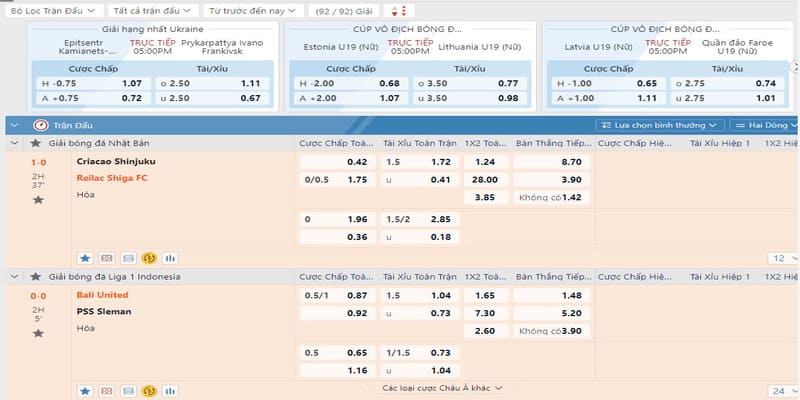This screenshot has height=400, width=800.
Task: Favorite the Liga 1 Indonesia league star
Action: pos(35,277)
